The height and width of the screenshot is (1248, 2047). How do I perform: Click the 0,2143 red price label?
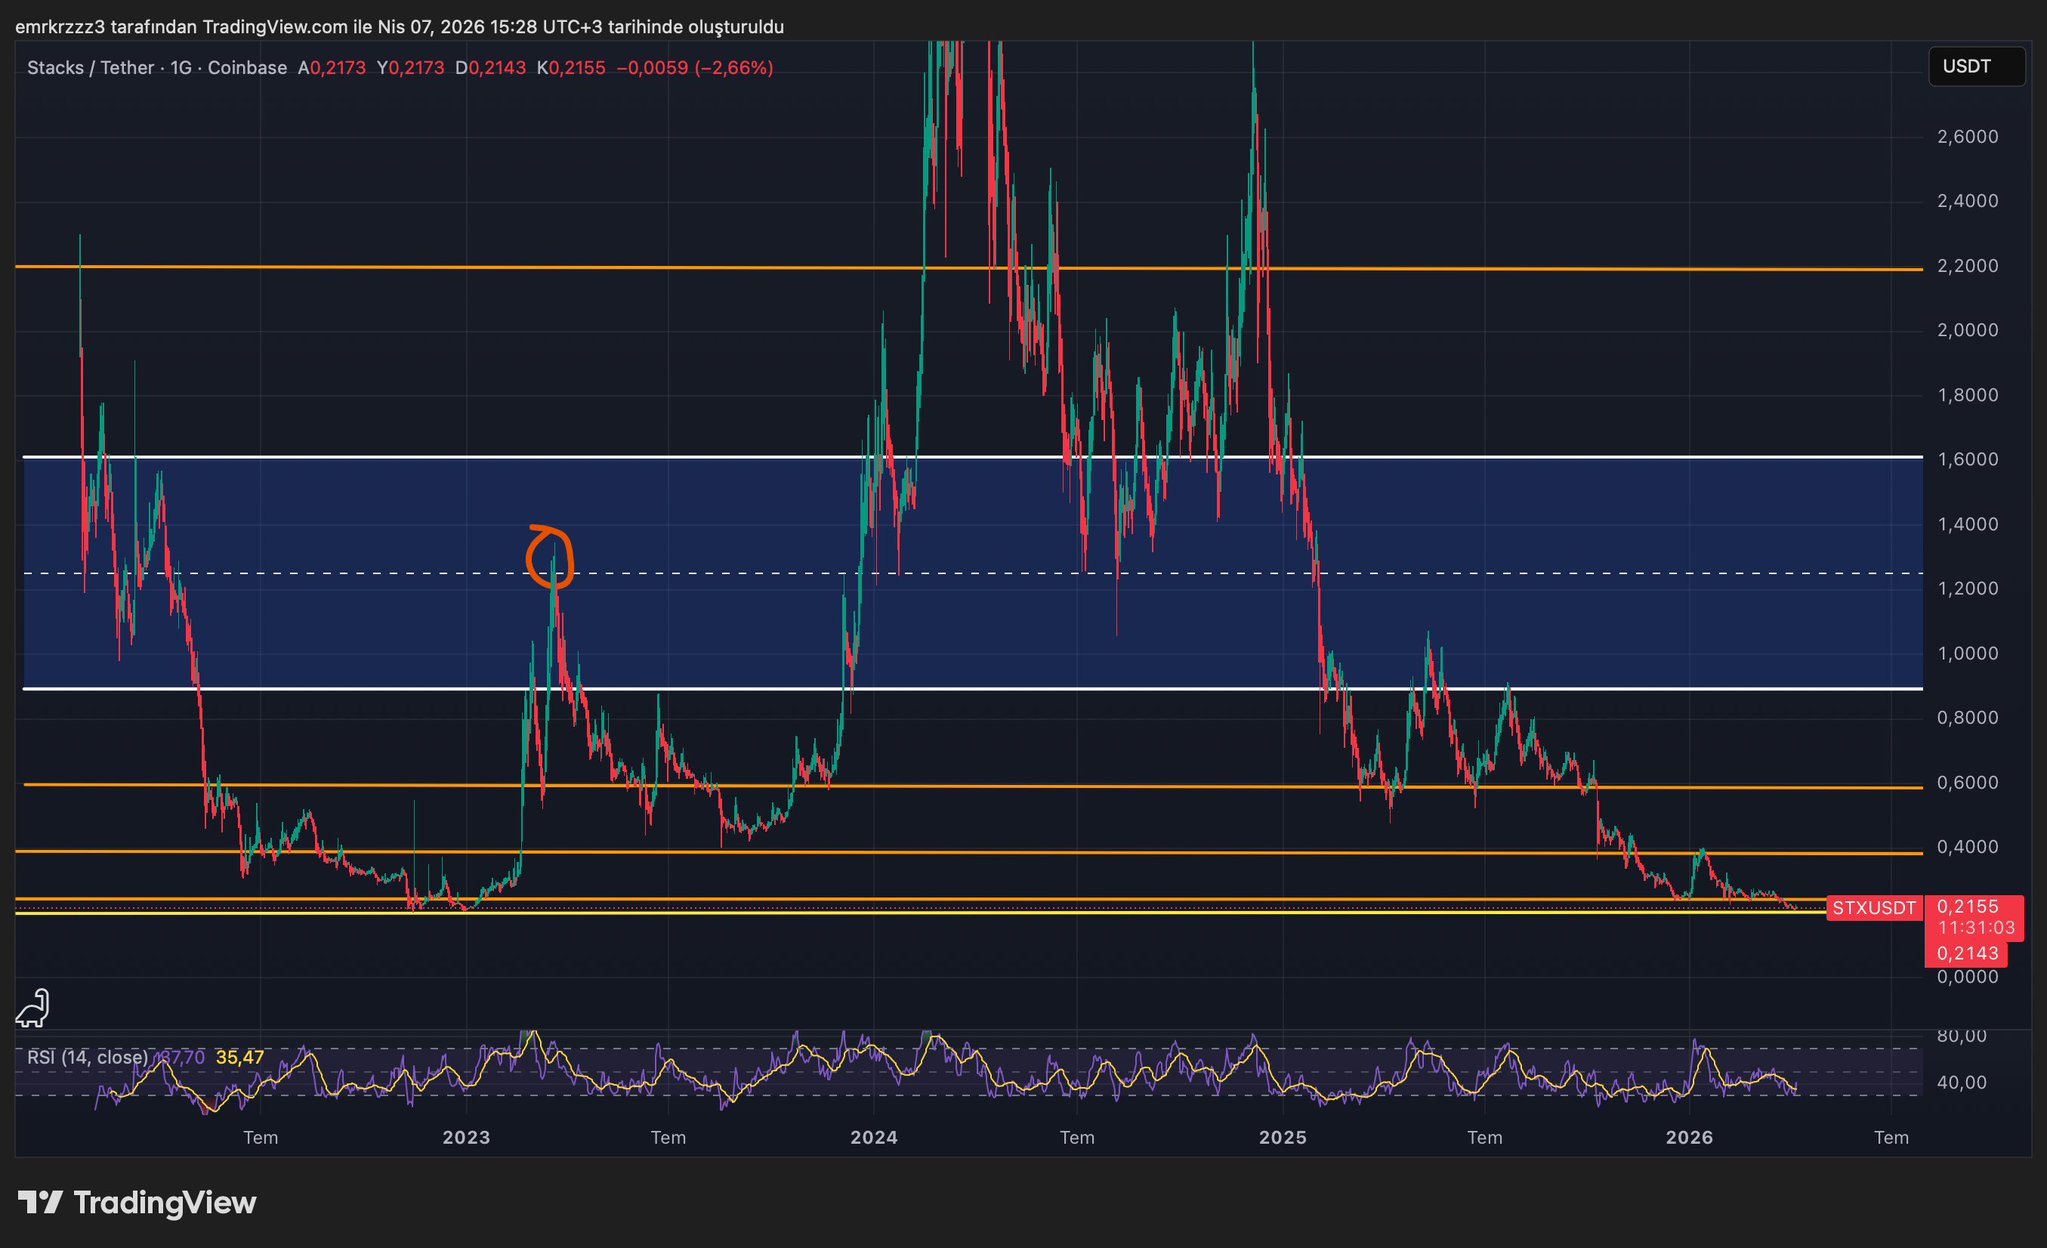point(1967,953)
